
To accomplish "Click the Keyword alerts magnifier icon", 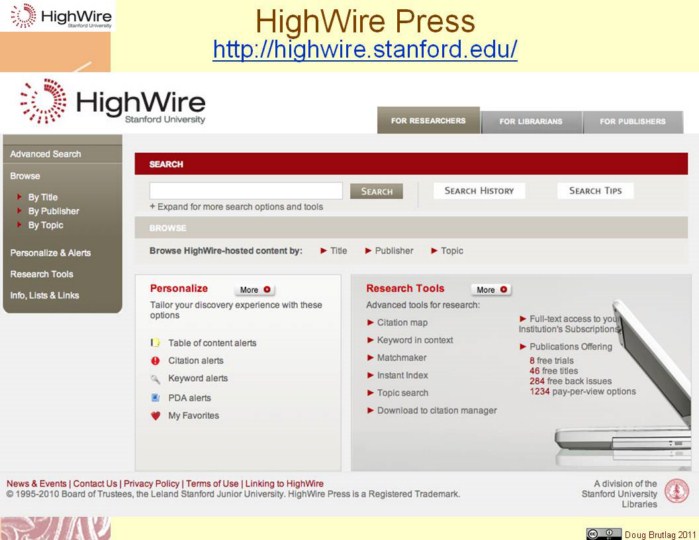I will point(155,379).
